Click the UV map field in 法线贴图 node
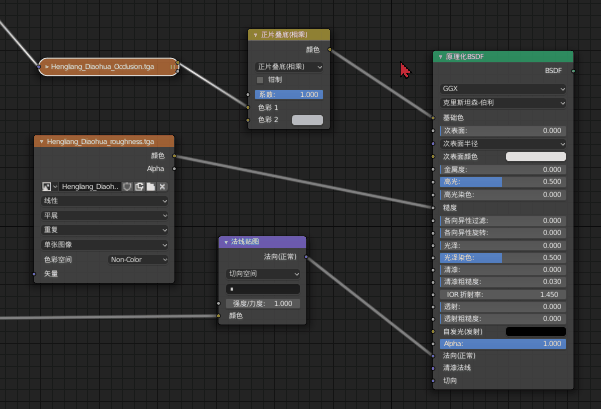This screenshot has width=601, height=409. tap(263, 289)
